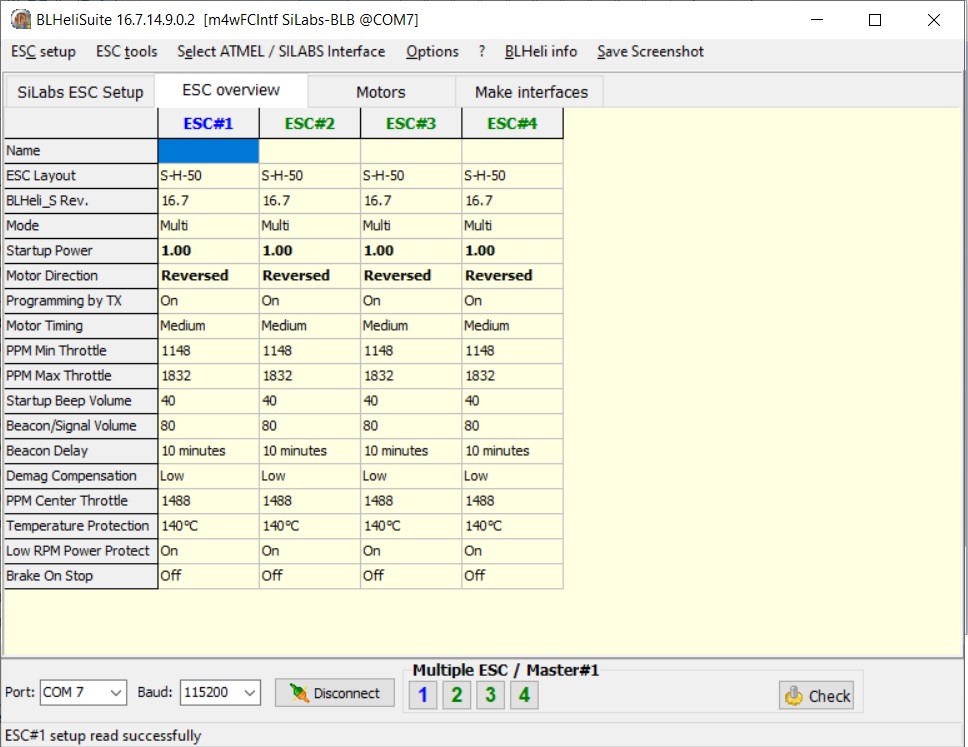Click the ESC Layout row label

81,176
